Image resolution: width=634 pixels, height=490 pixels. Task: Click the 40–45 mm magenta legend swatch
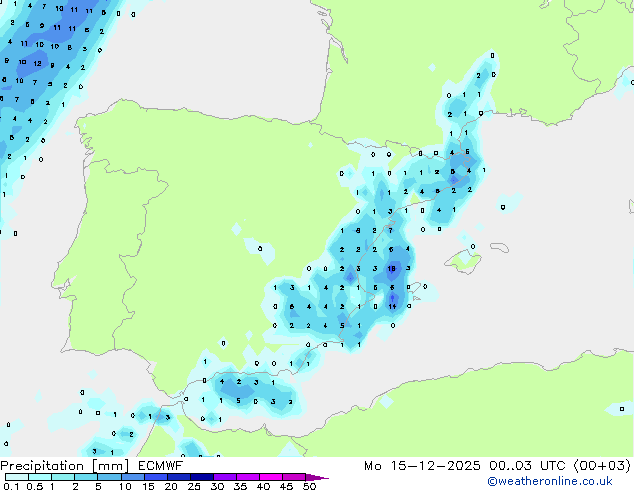click(x=271, y=477)
